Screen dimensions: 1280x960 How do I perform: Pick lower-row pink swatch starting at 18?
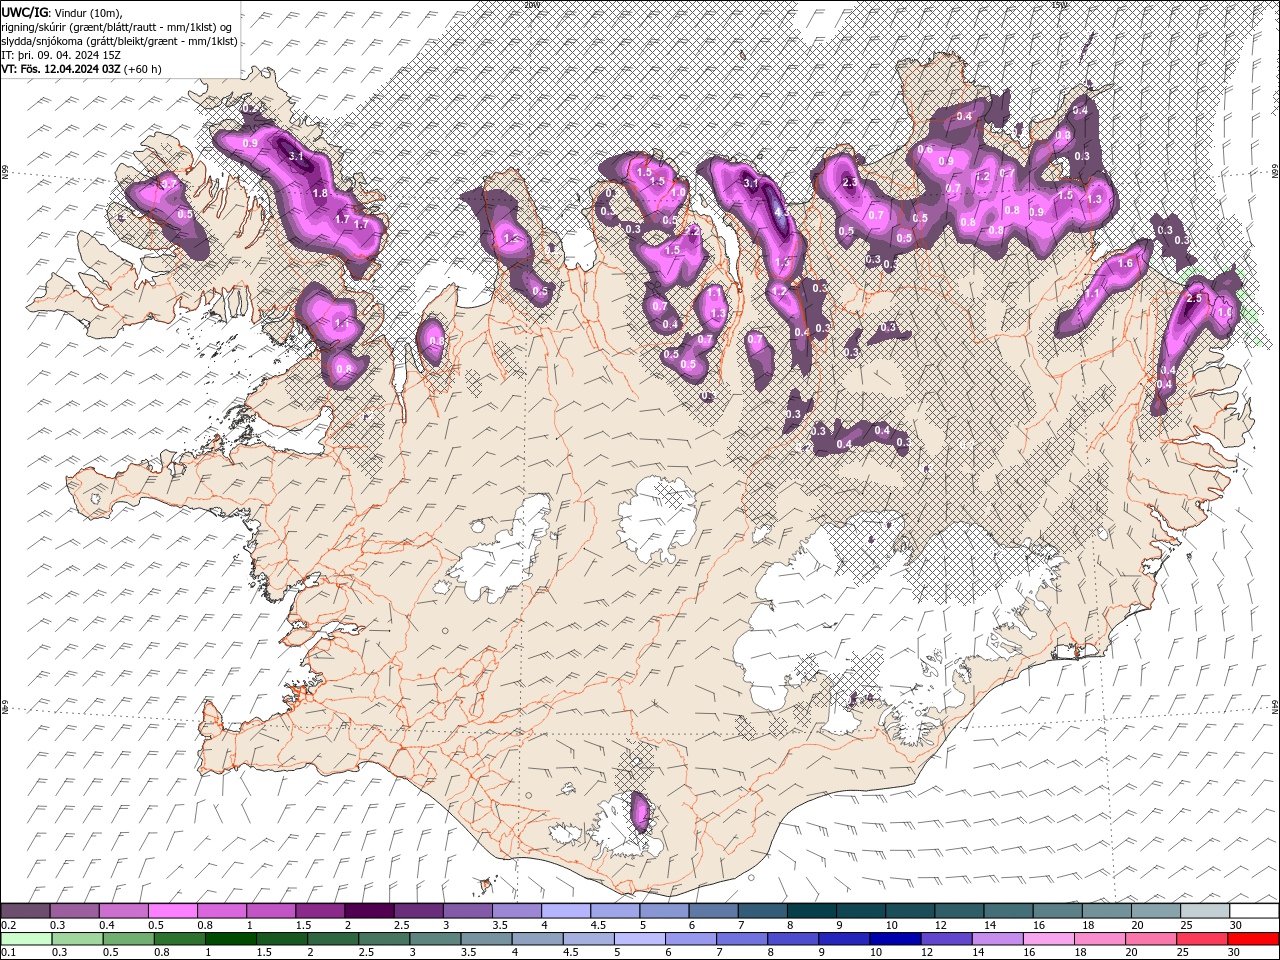(x=1100, y=939)
